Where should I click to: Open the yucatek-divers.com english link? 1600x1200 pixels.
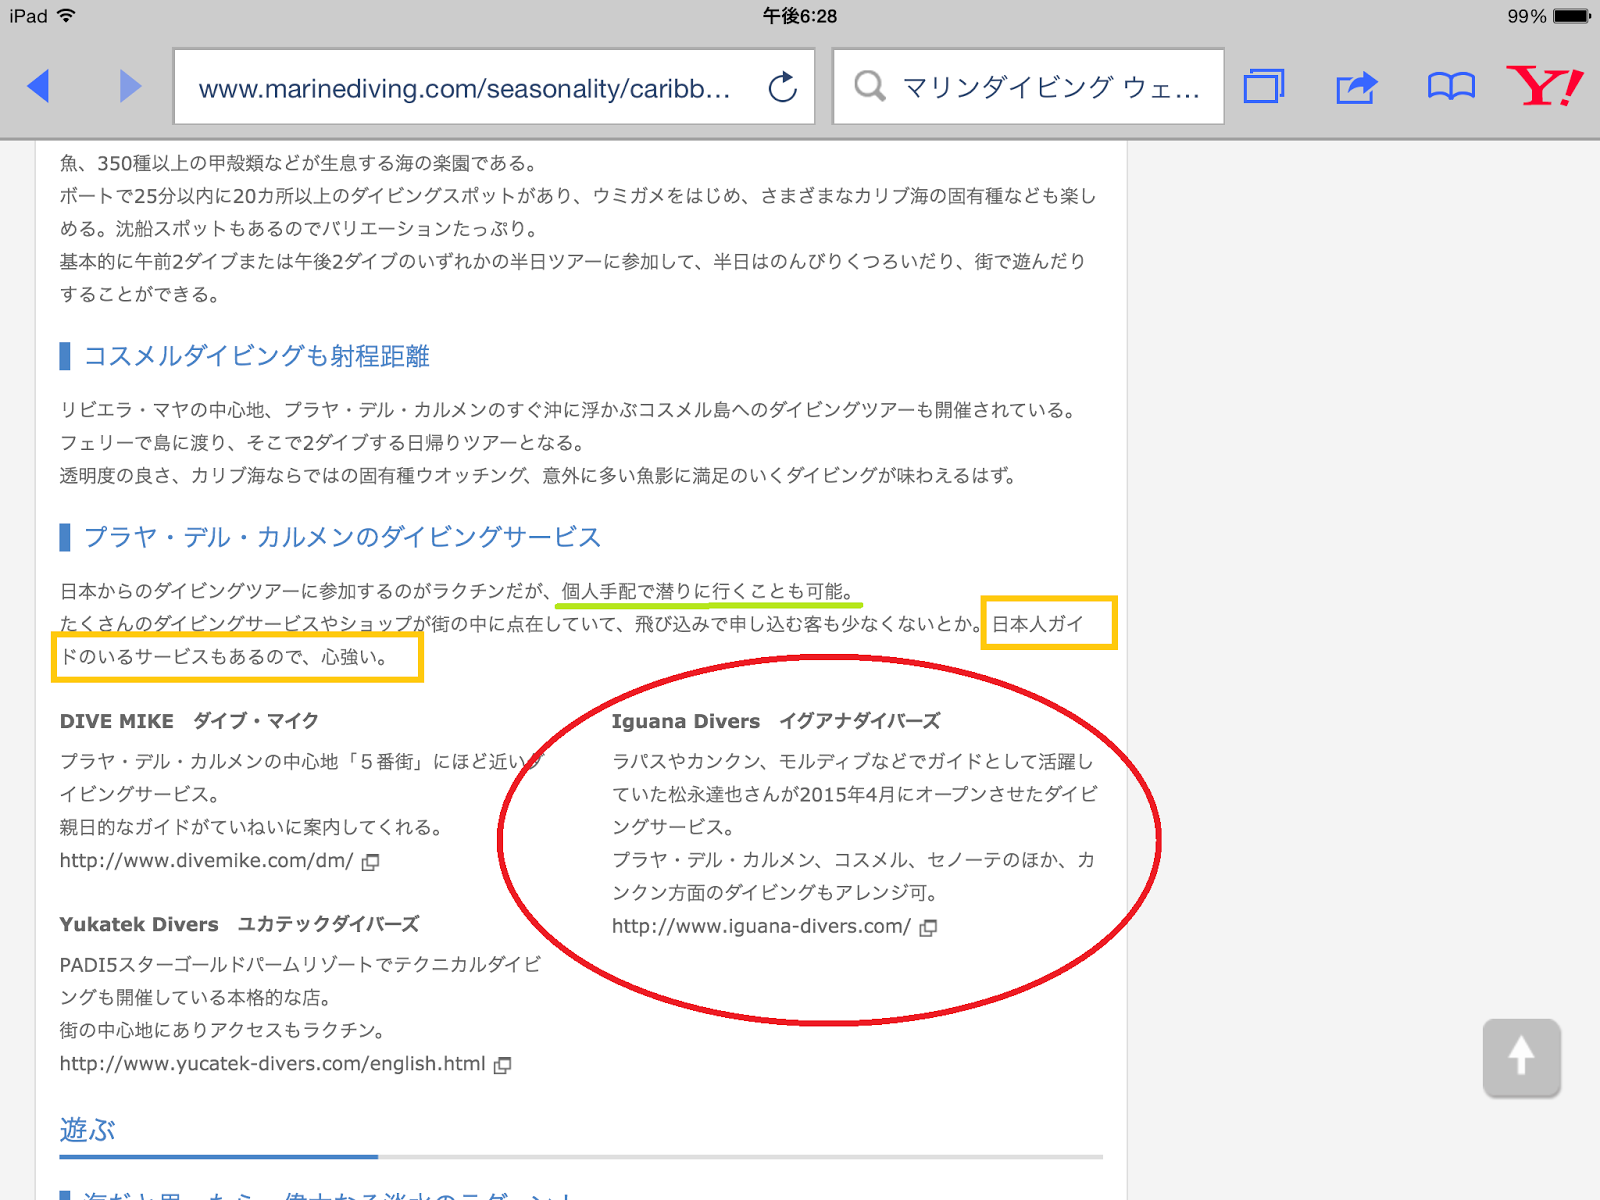tap(272, 1064)
